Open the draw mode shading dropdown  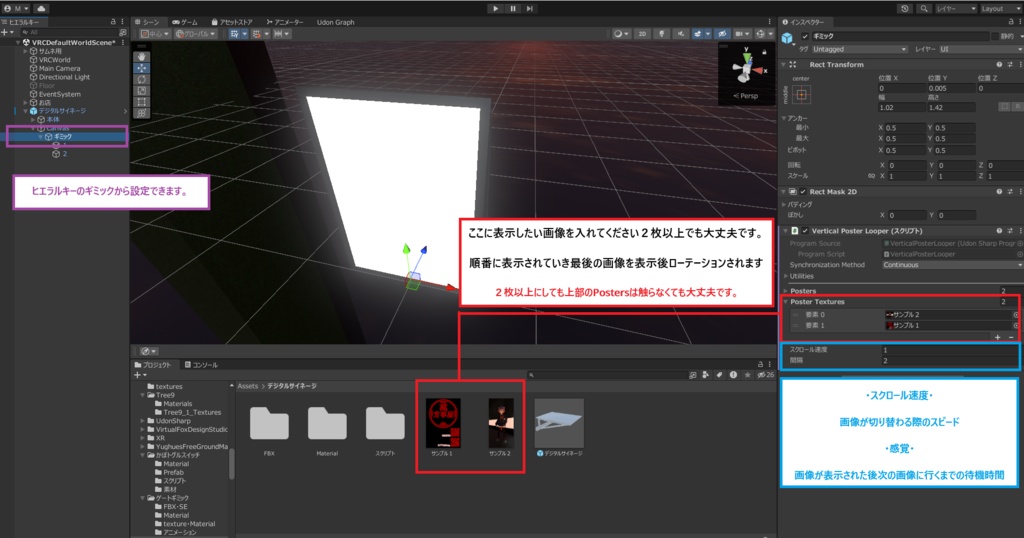(621, 34)
